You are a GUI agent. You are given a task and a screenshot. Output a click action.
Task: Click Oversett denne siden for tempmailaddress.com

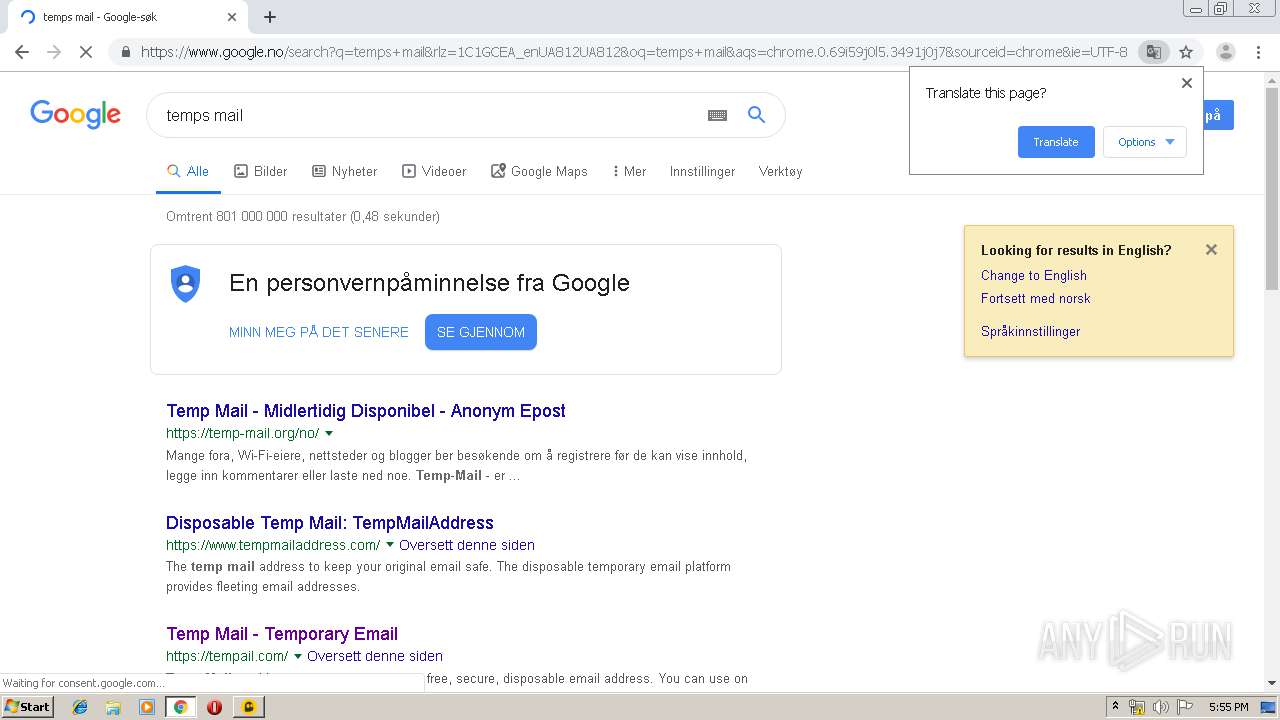pyautogui.click(x=467, y=545)
